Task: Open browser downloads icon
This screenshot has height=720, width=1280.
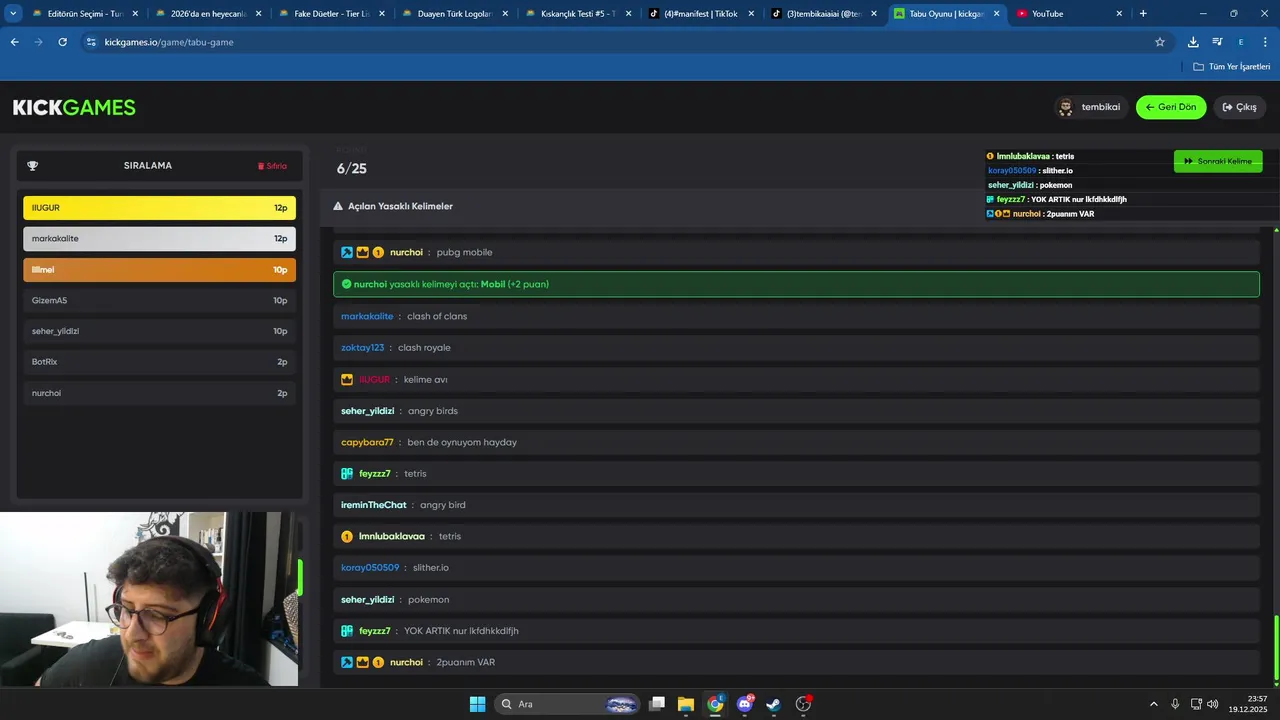Action: (1193, 42)
